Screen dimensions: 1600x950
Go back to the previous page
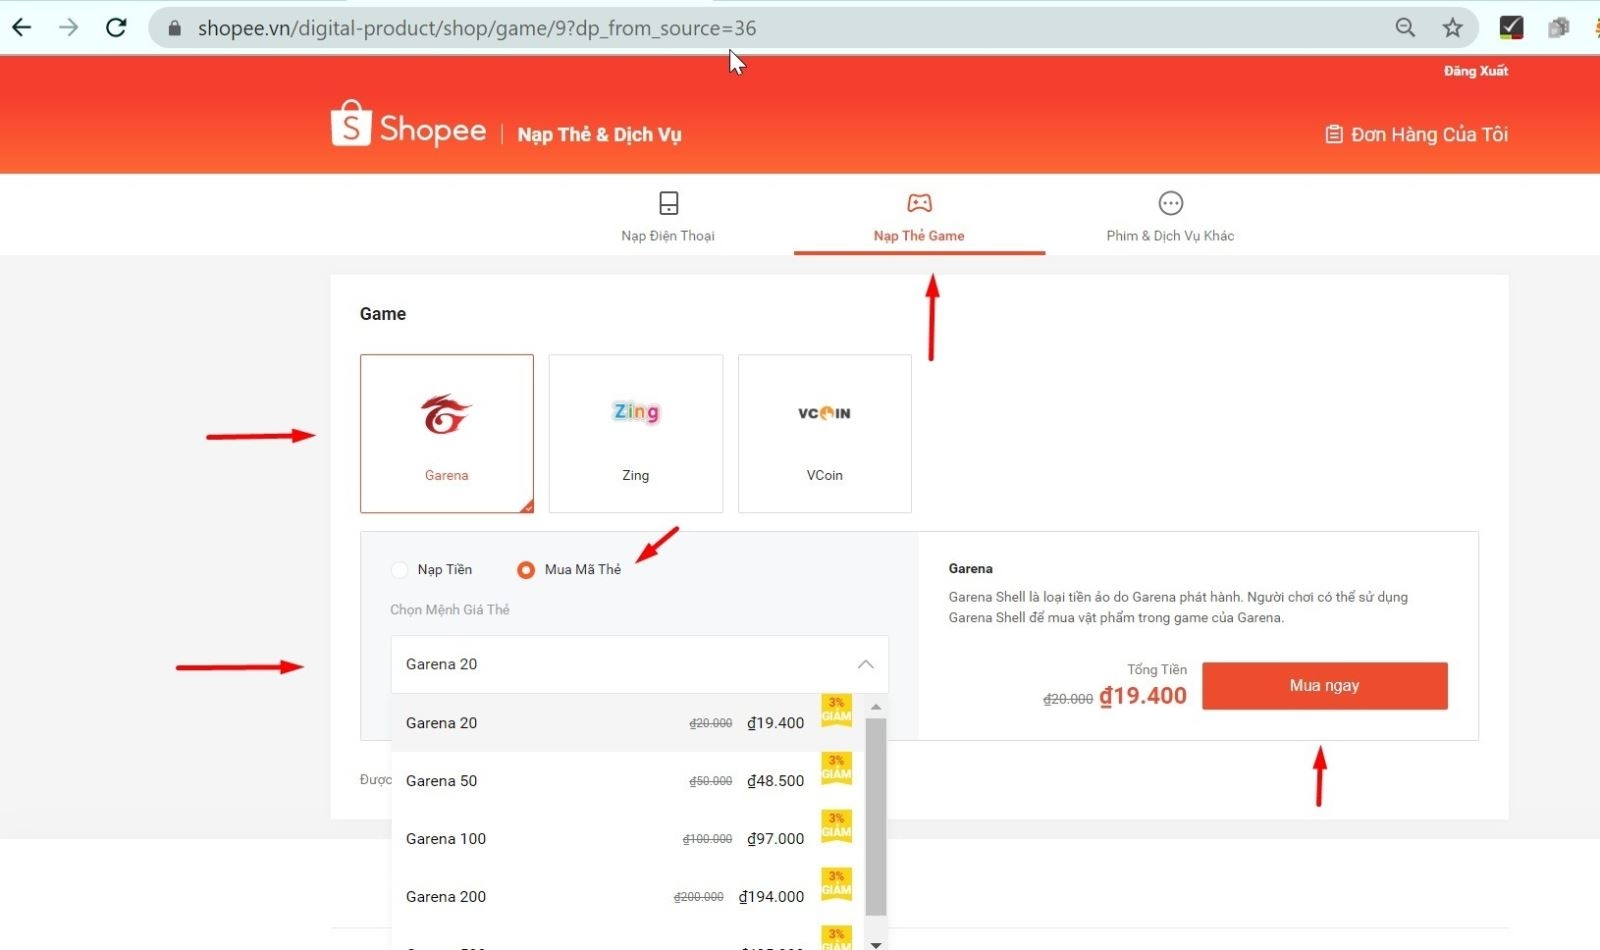(x=22, y=28)
